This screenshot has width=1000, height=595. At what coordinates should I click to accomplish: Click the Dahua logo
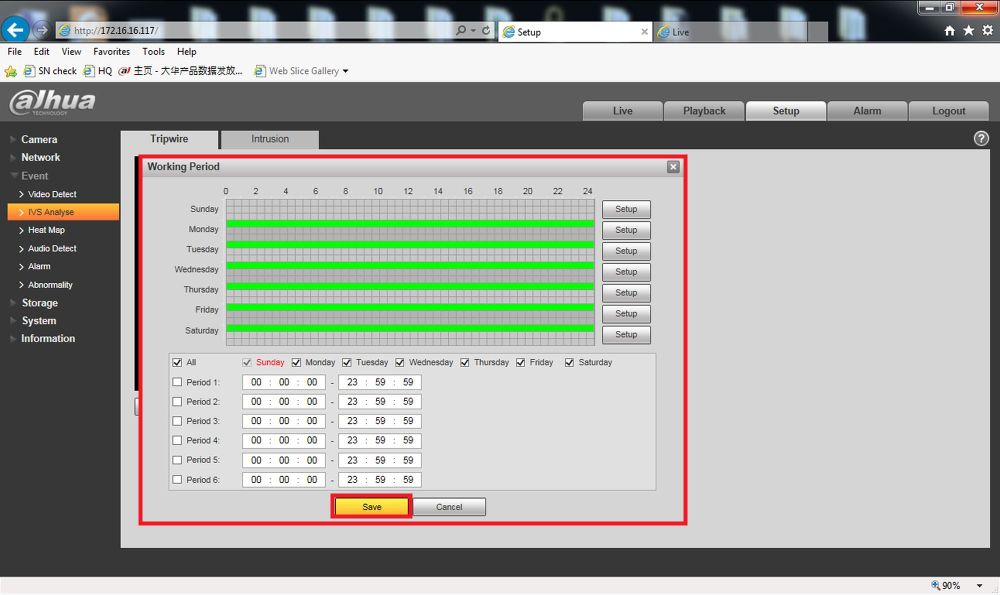(x=52, y=103)
